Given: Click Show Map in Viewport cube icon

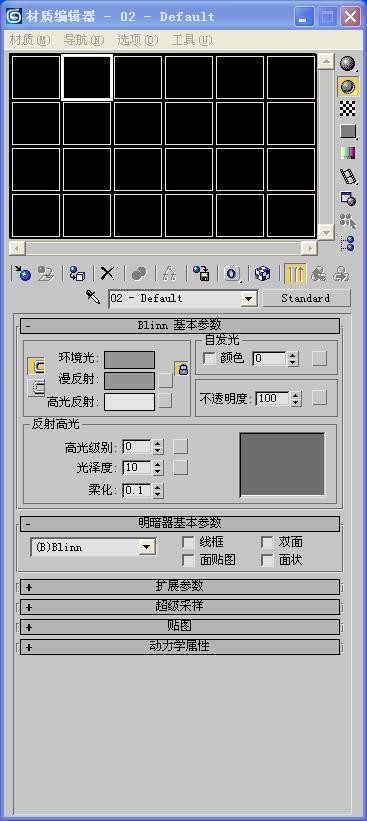Looking at the screenshot, I should point(262,273).
